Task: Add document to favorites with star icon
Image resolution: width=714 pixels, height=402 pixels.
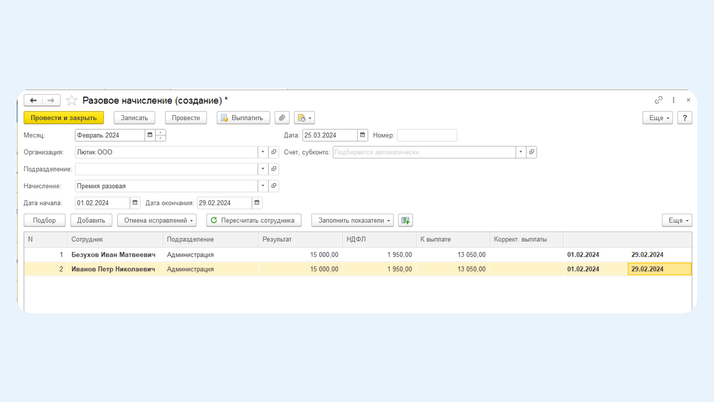Action: [72, 101]
